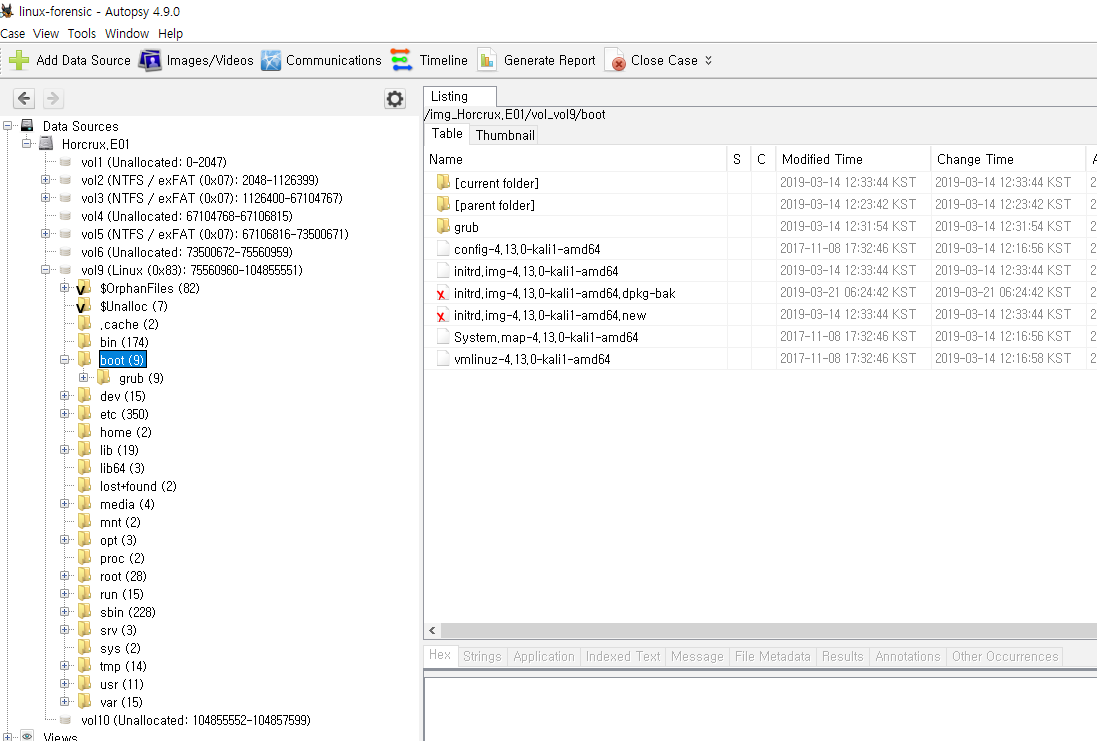1097x741 pixels.
Task: Click the Generate Report icon
Action: [487, 60]
